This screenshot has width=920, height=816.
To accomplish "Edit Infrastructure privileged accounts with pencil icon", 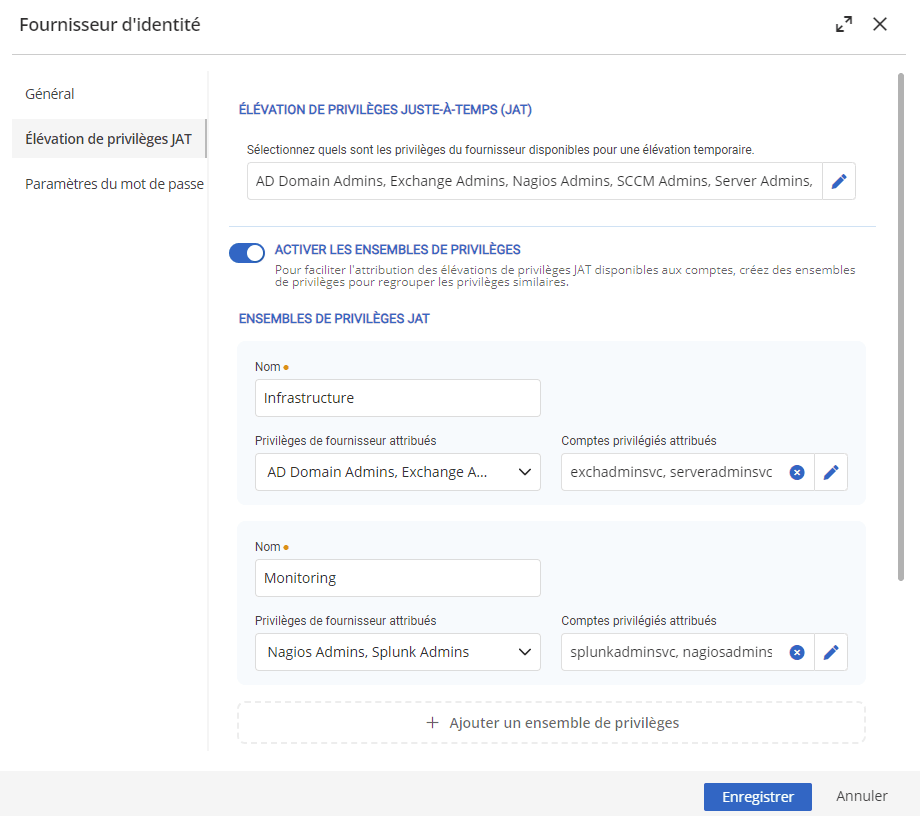I will pyautogui.click(x=831, y=472).
